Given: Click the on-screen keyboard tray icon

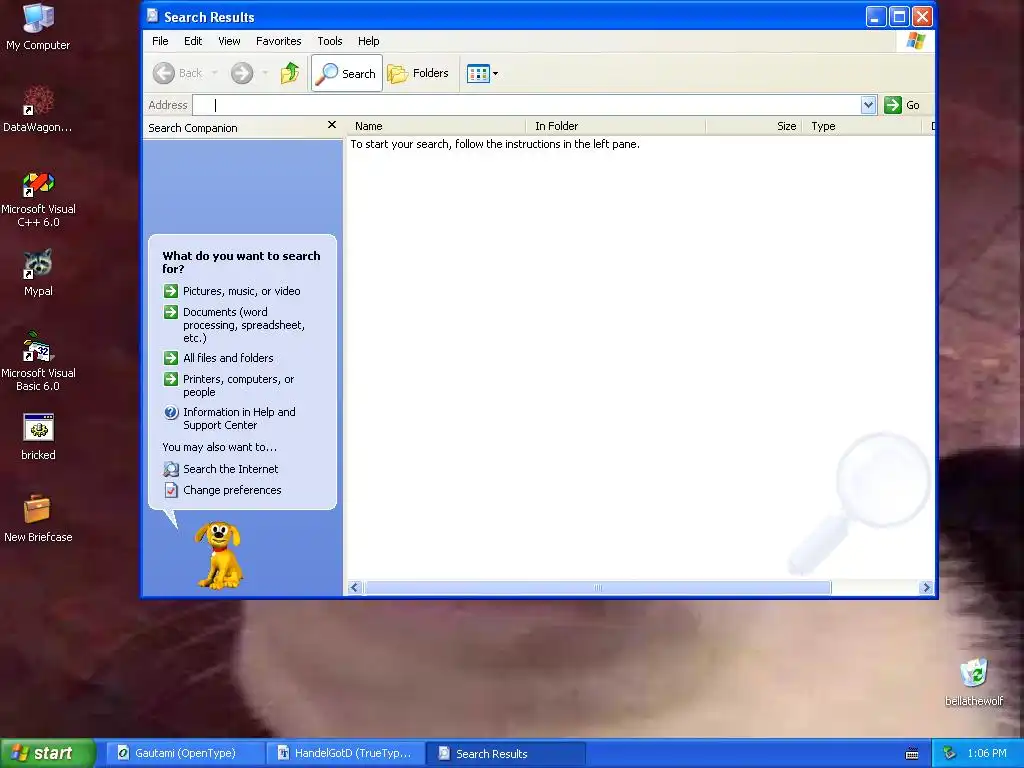Looking at the screenshot, I should click(912, 754).
